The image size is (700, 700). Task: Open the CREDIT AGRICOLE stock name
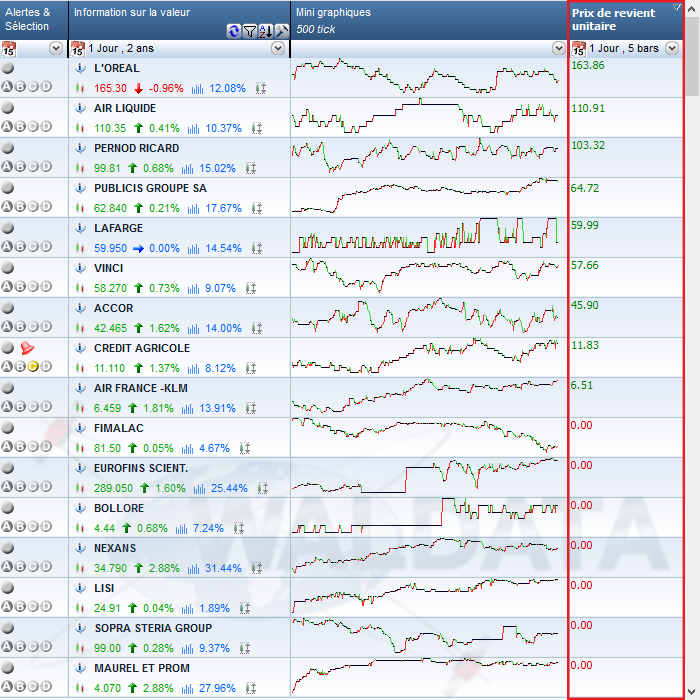tap(142, 348)
